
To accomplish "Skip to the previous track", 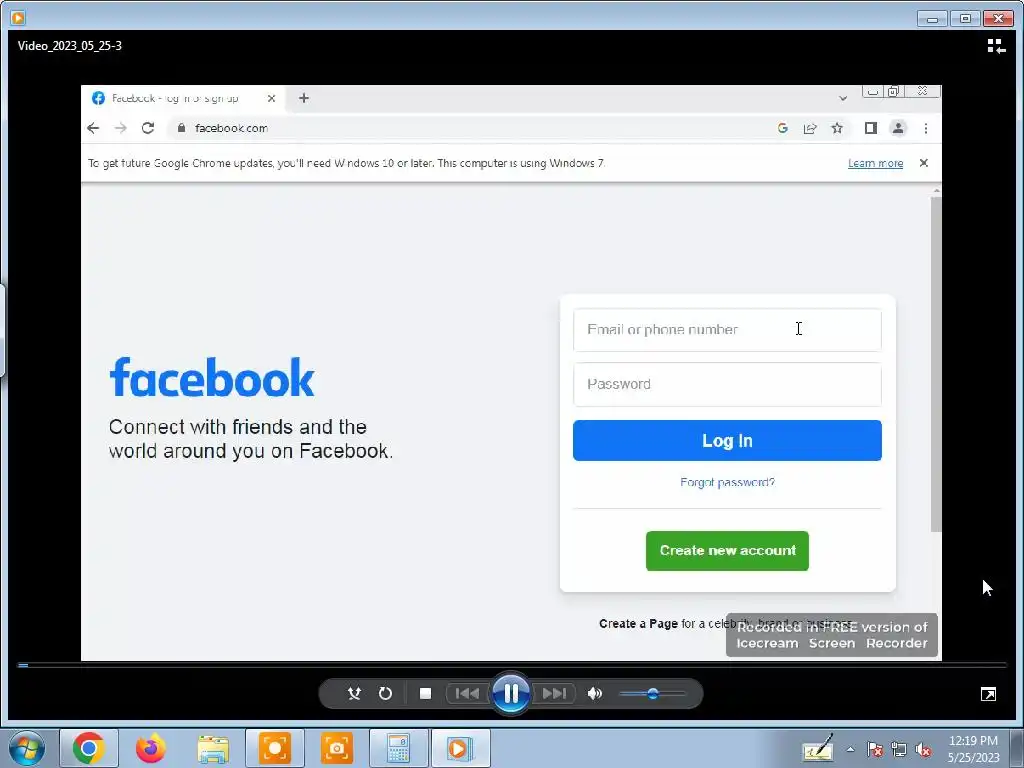I will coord(466,694).
